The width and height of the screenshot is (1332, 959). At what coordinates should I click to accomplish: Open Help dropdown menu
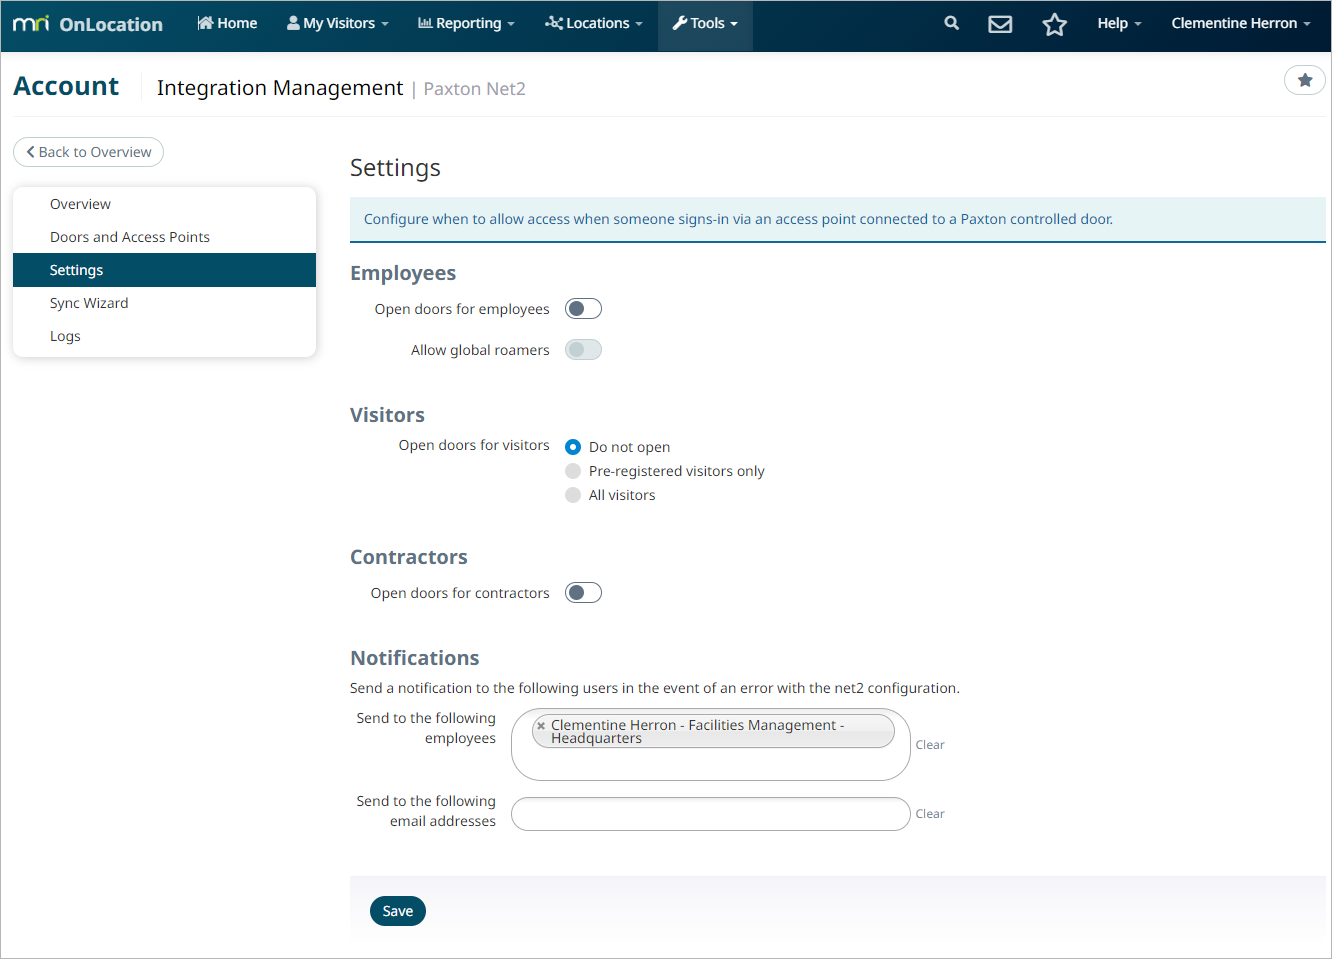[x=1119, y=23]
